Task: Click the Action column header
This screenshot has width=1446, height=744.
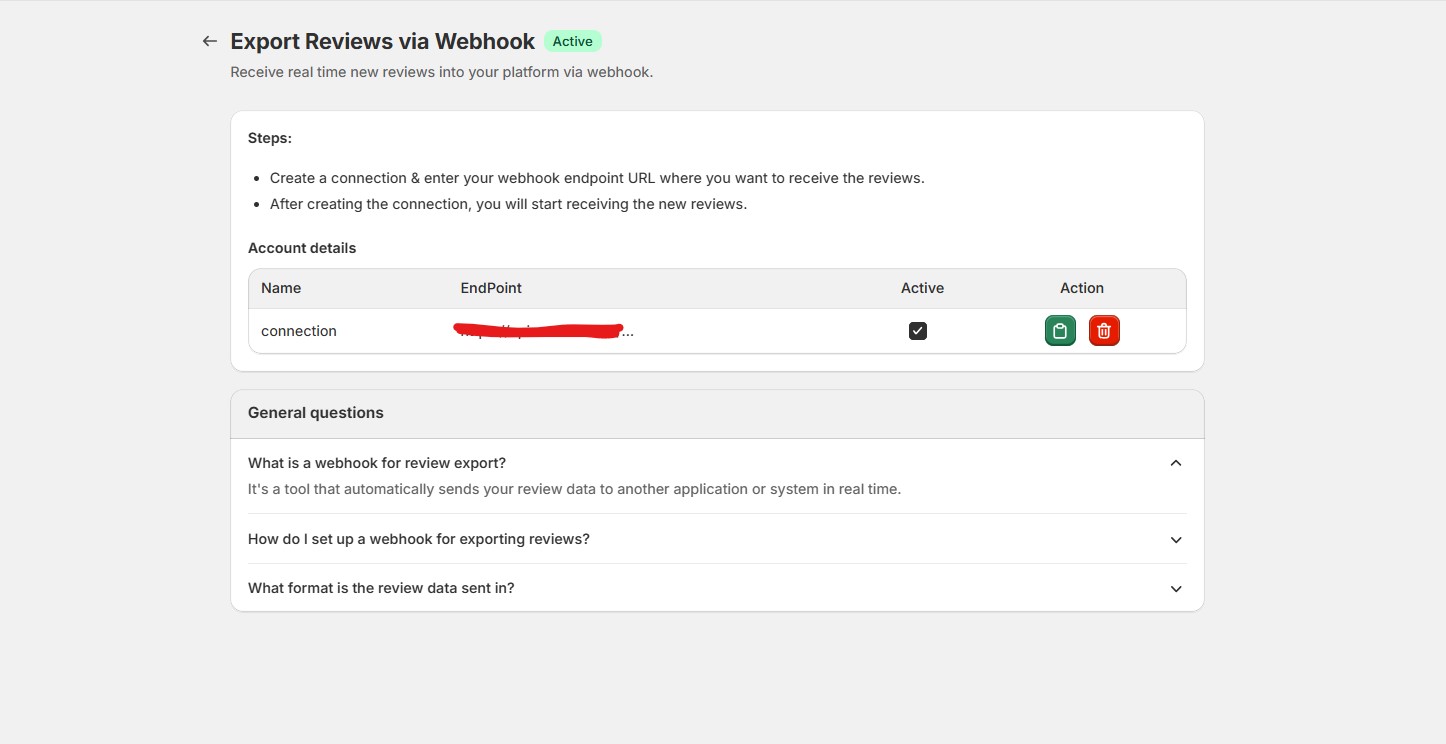Action: pyautogui.click(x=1082, y=288)
